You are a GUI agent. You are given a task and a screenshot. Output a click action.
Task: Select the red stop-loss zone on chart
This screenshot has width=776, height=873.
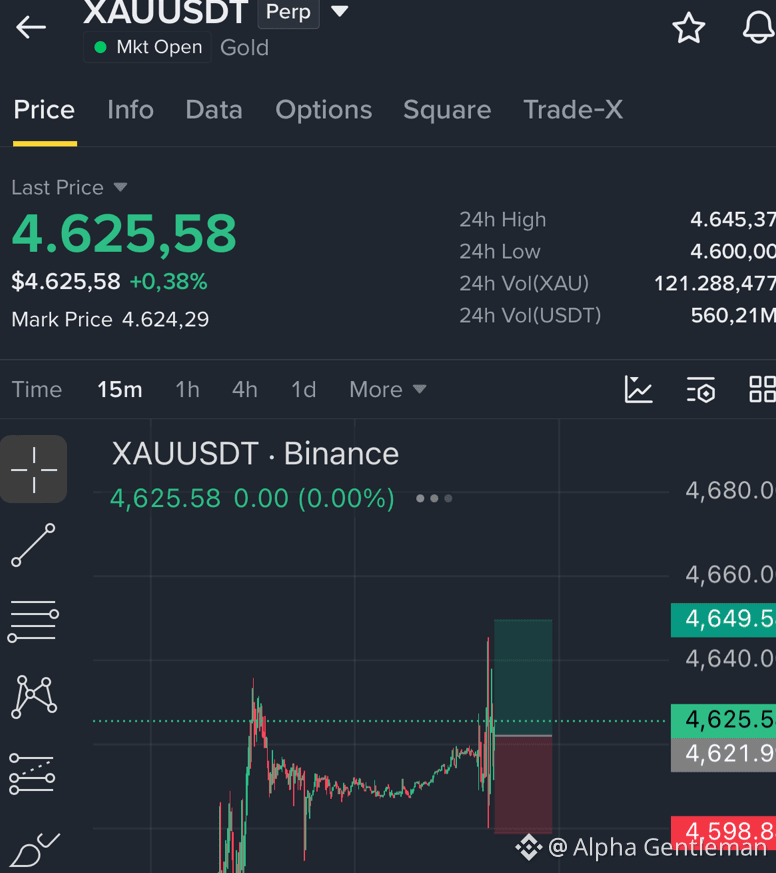pyautogui.click(x=523, y=784)
